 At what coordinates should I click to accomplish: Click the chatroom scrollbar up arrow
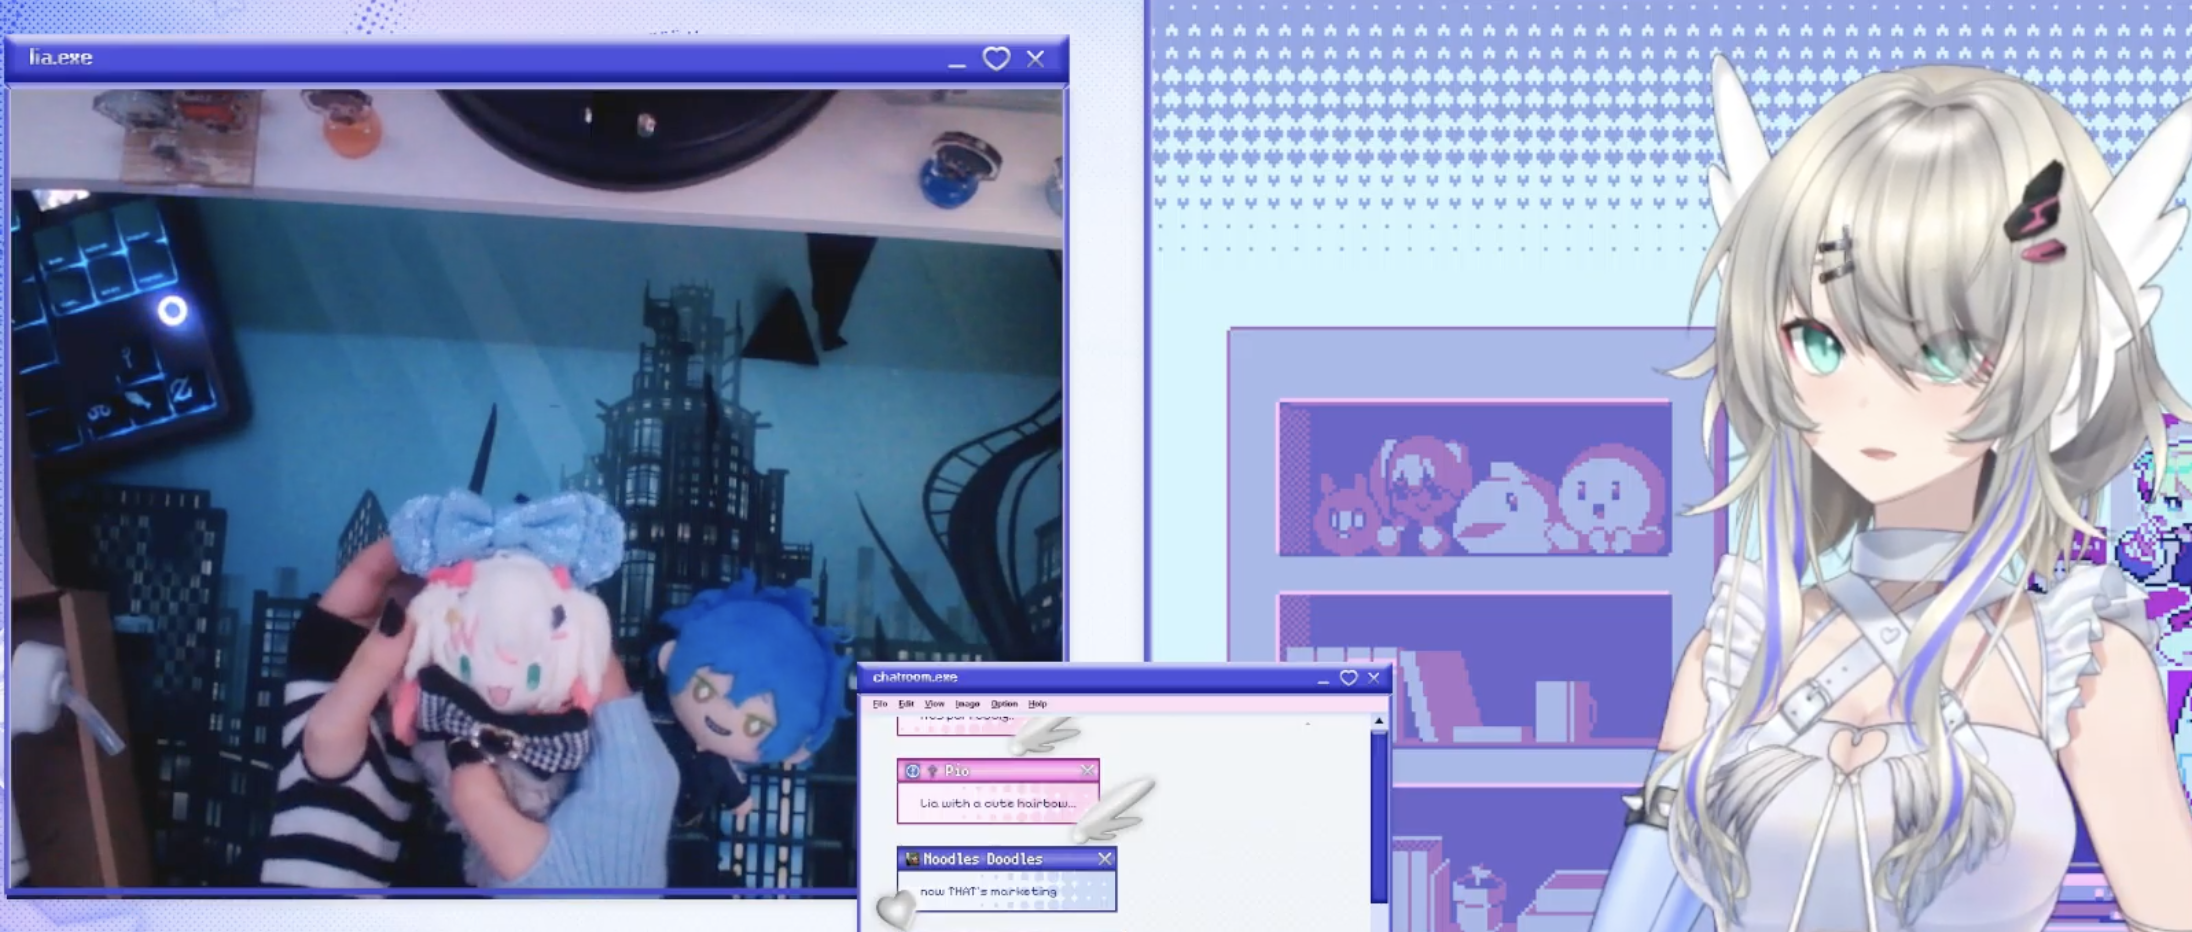pos(1379,721)
